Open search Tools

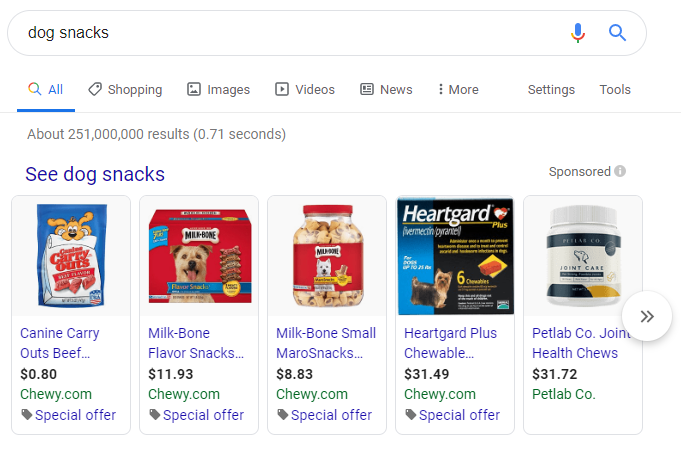[615, 90]
